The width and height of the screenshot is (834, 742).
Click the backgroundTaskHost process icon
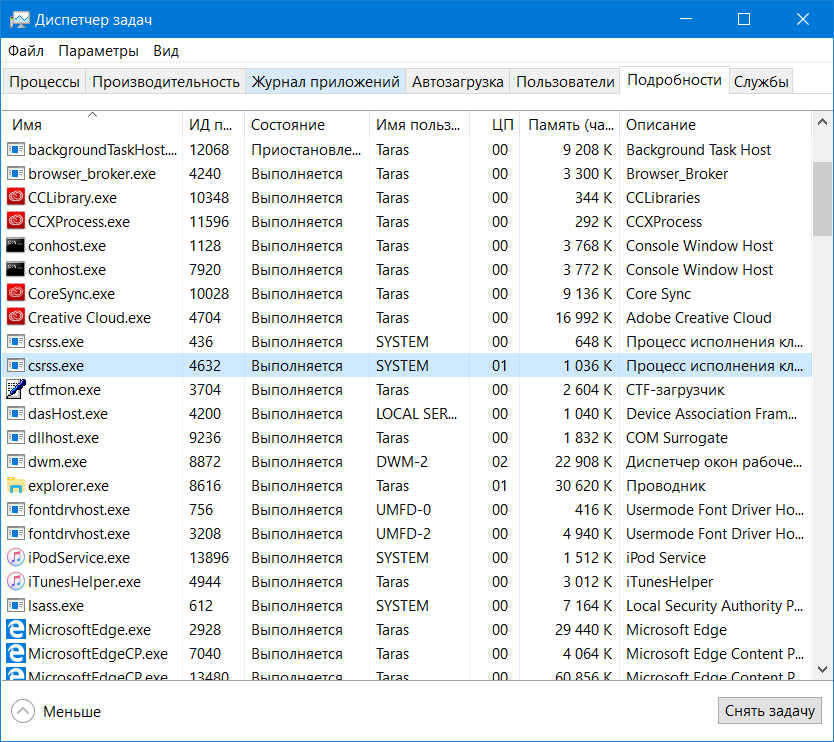pos(15,149)
